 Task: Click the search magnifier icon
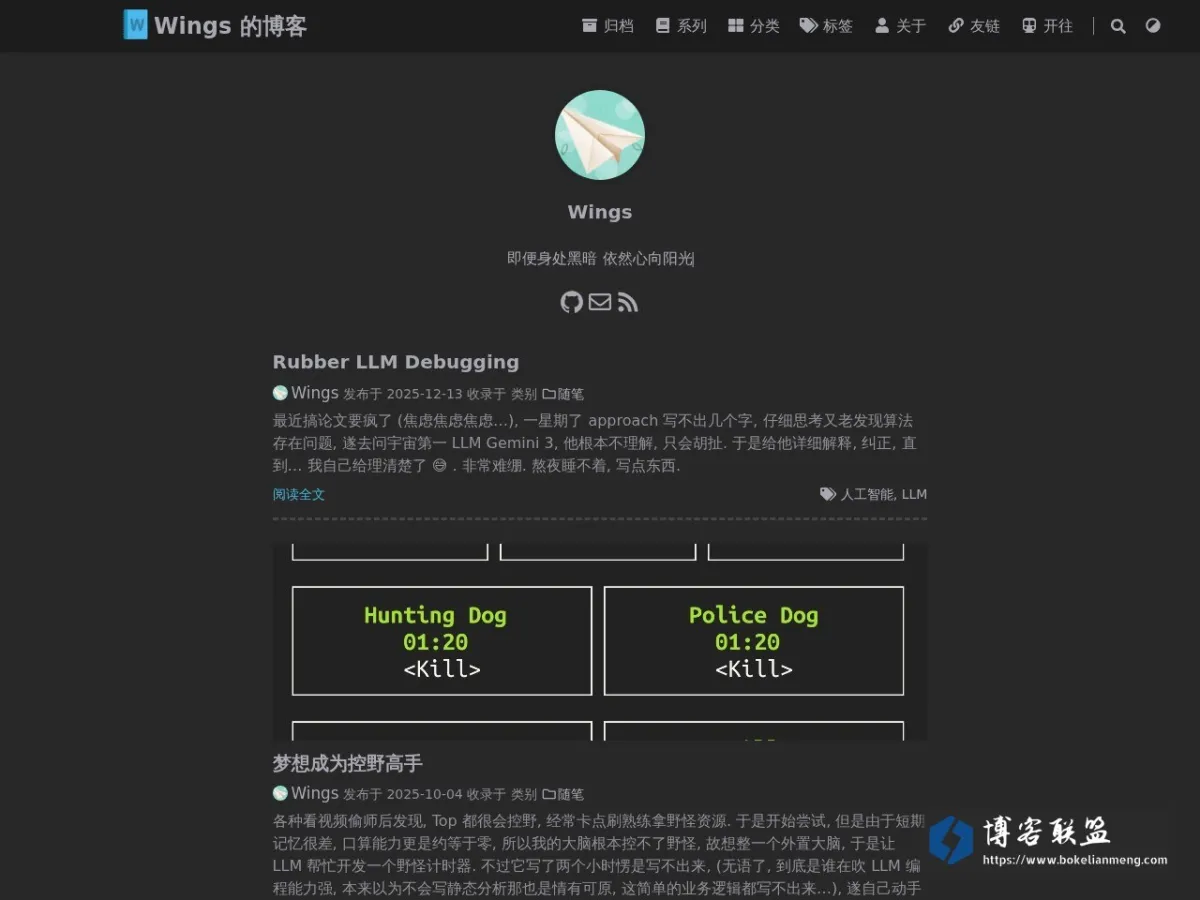(1118, 26)
